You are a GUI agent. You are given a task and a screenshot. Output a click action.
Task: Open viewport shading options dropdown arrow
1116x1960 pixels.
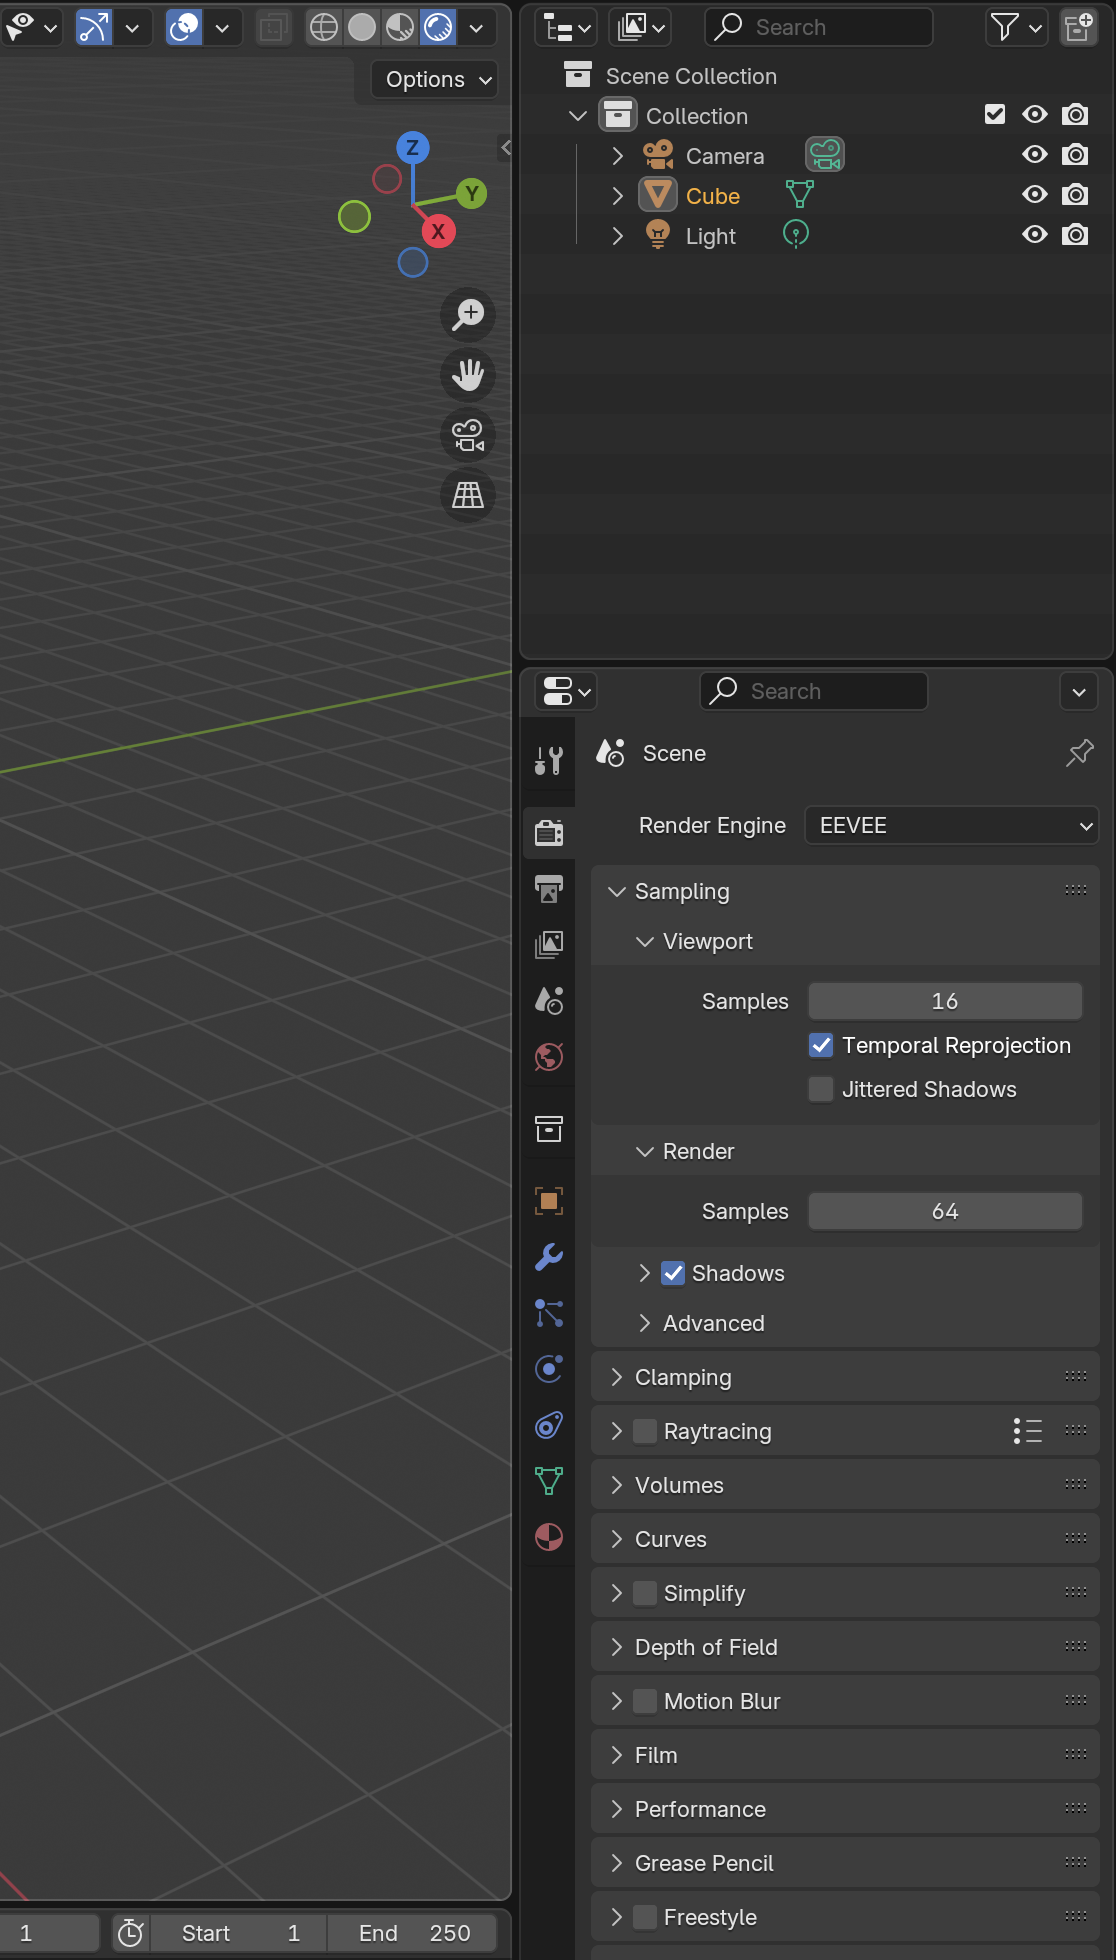(x=477, y=28)
